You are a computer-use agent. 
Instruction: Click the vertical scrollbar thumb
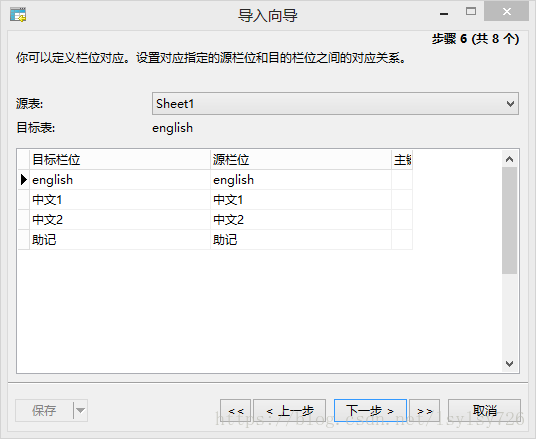pos(509,221)
